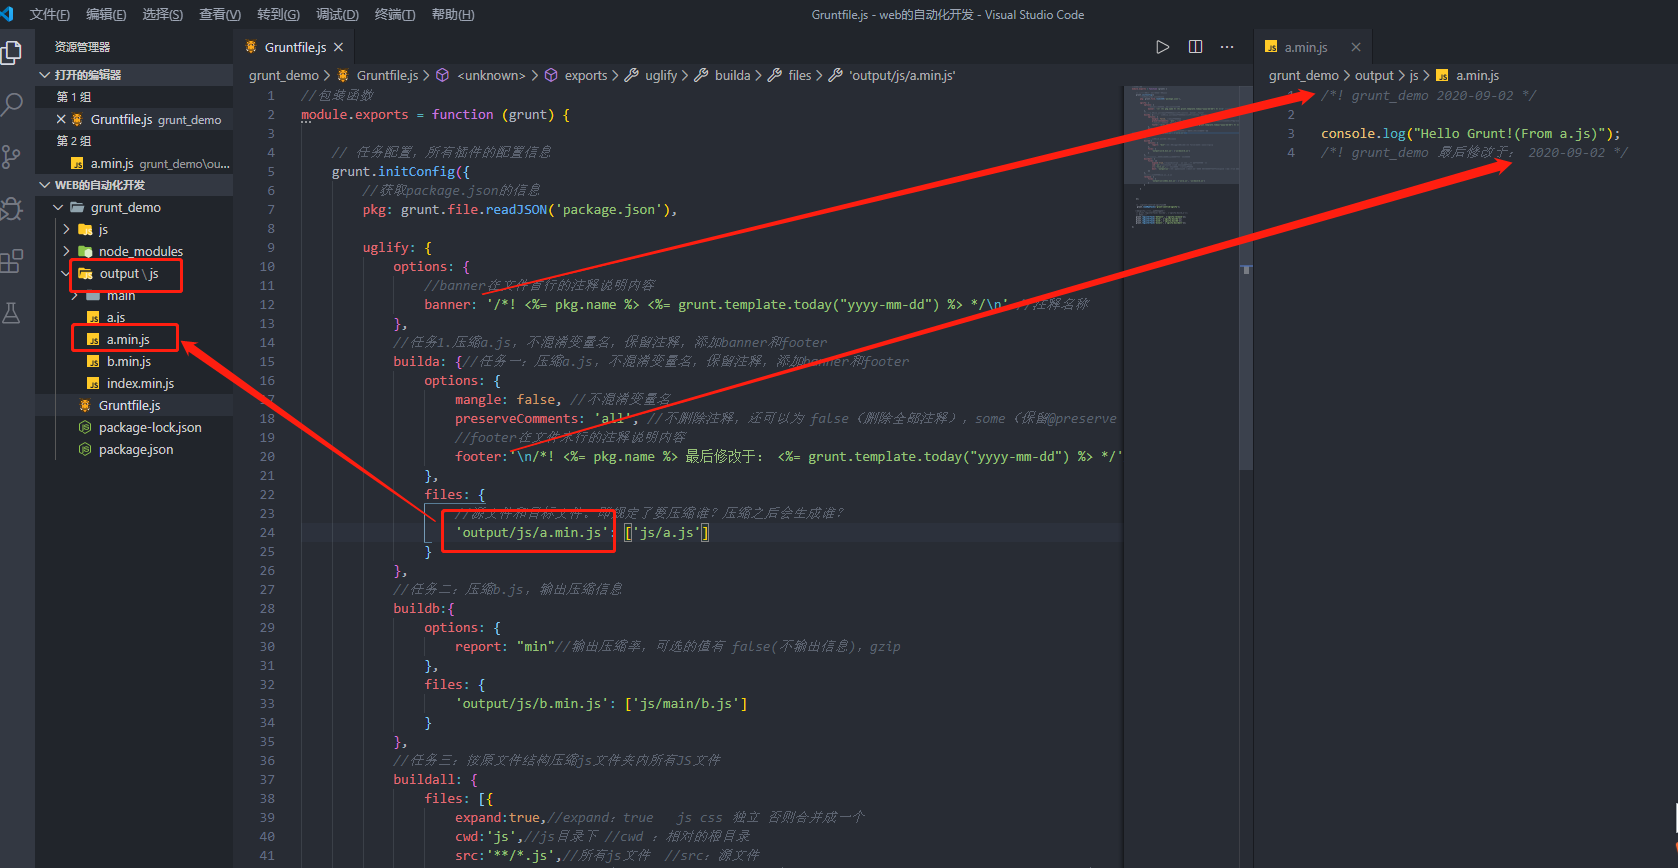
Task: Click the <unknown> breadcrumb segment
Action: [491, 75]
